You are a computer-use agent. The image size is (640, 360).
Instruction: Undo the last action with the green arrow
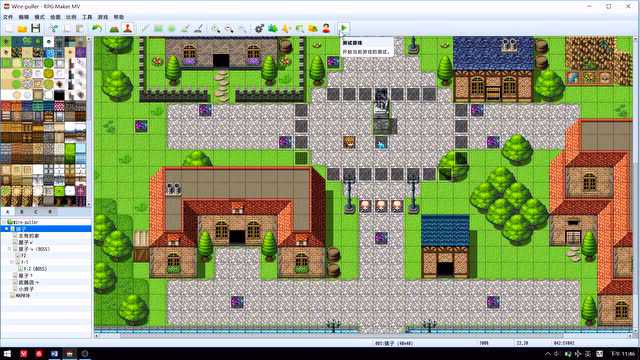(97, 28)
